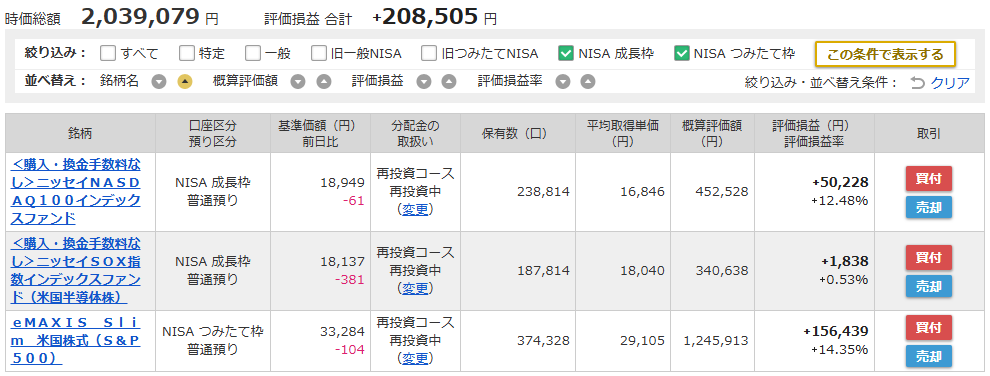Toggle the 旧つみたてNISA checkbox
This screenshot has height=376, width=990.
coord(429,54)
